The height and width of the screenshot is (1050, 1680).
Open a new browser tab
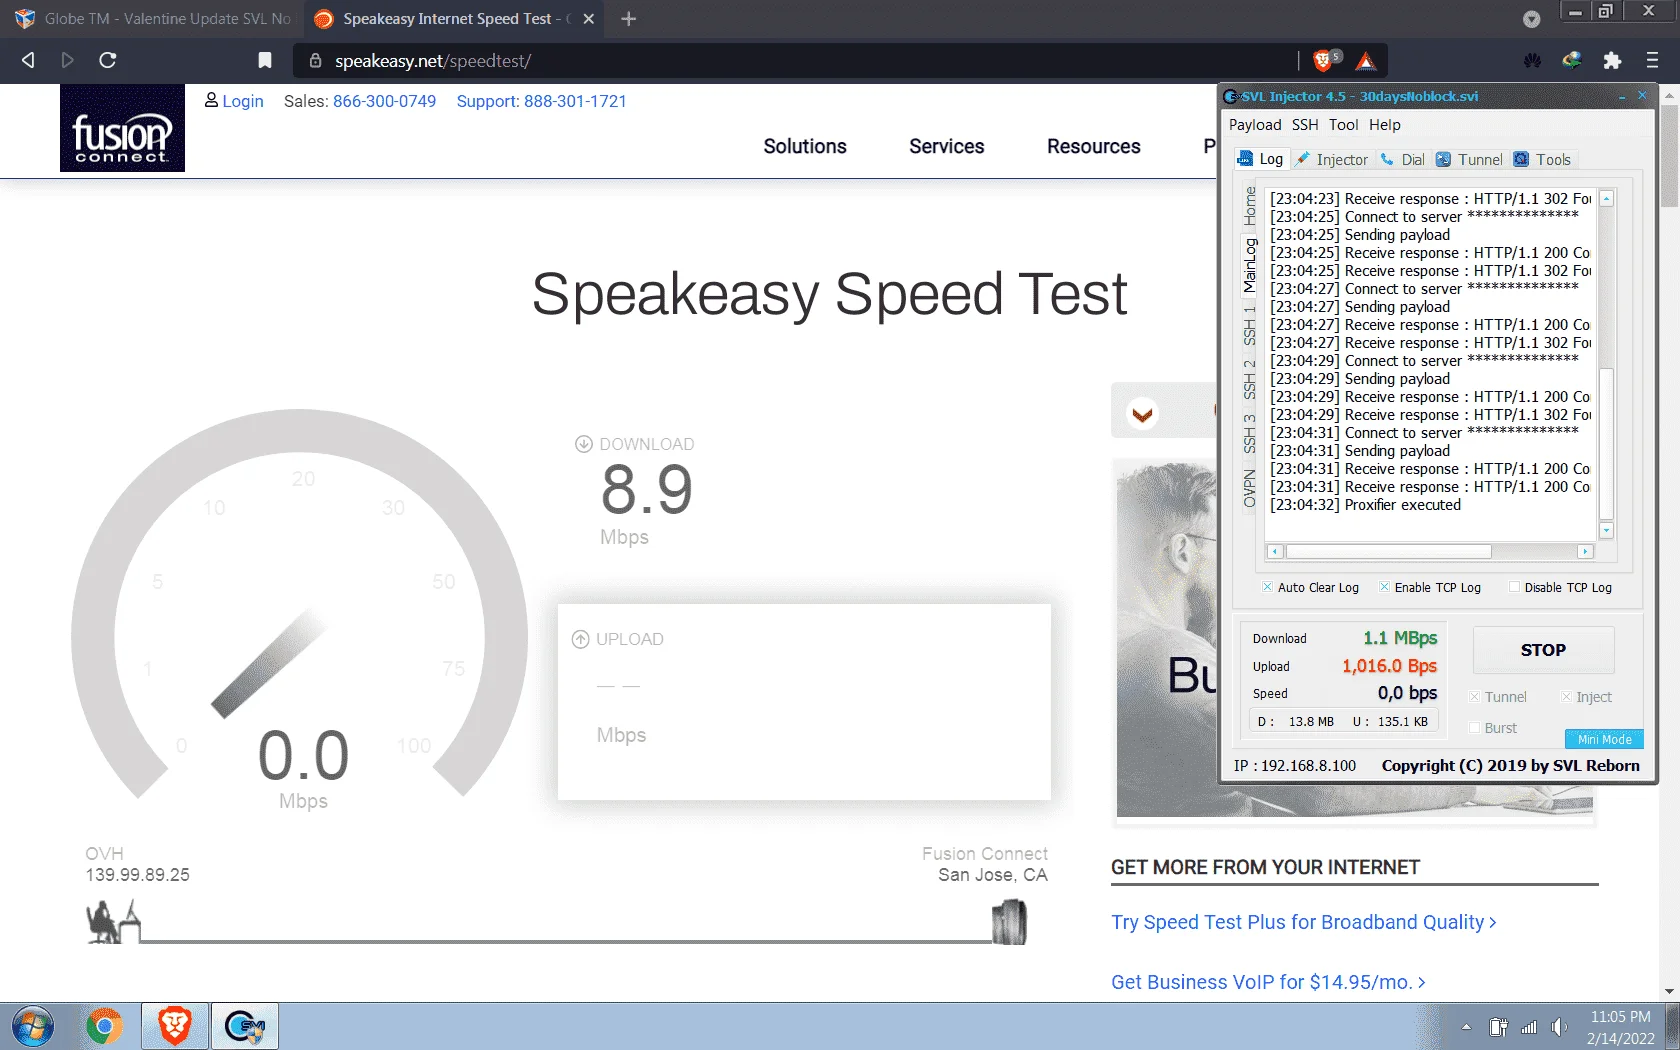tap(628, 19)
